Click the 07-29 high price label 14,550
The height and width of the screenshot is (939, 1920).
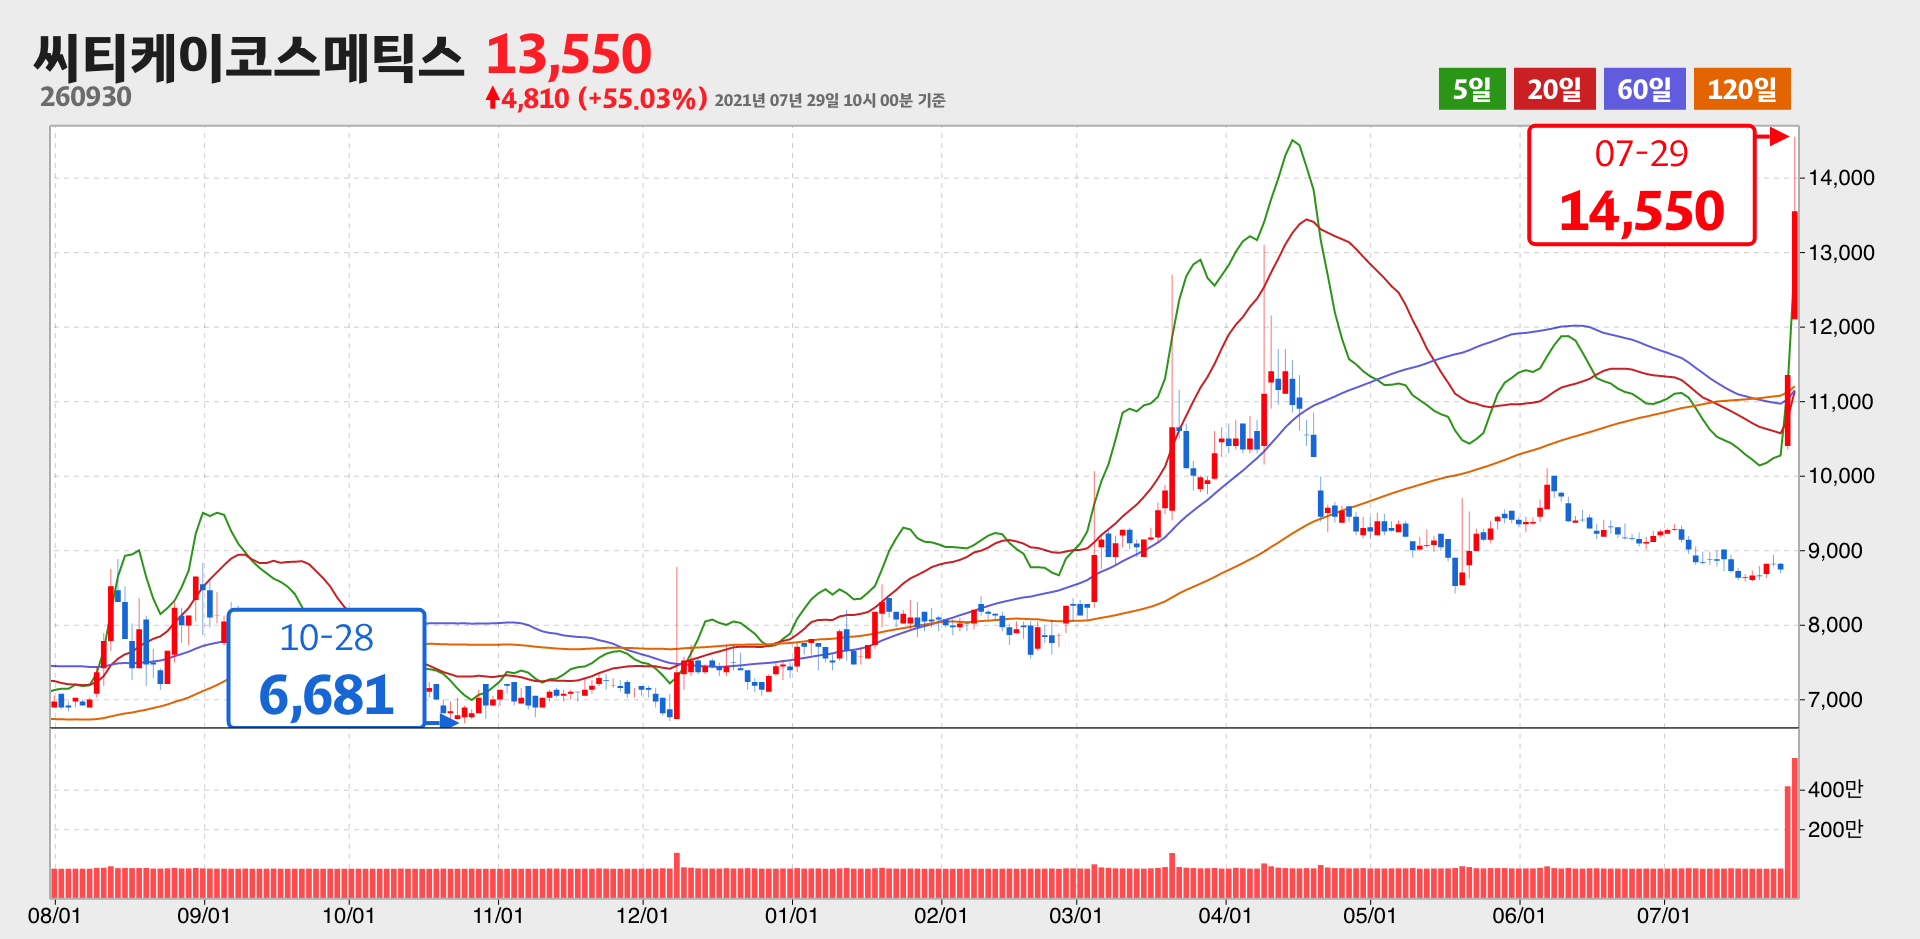click(x=1642, y=185)
